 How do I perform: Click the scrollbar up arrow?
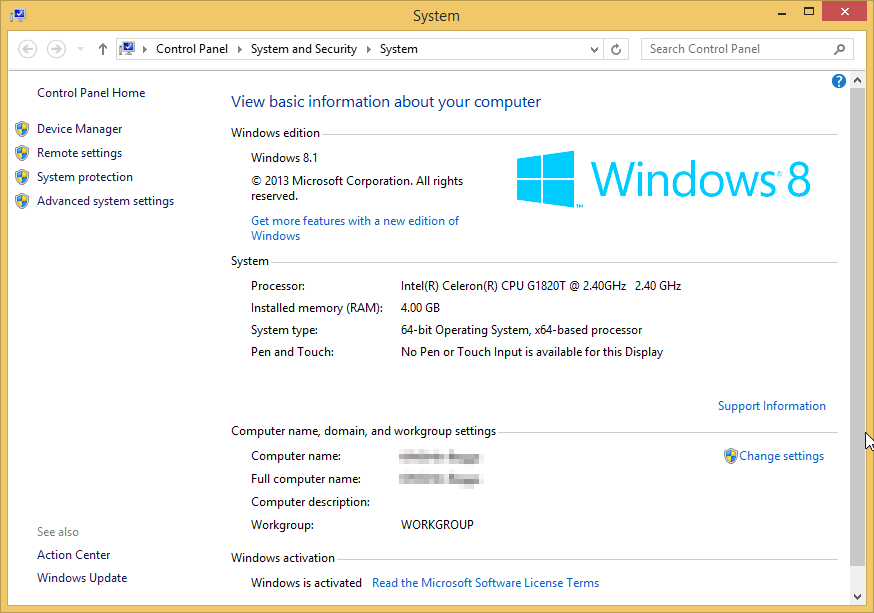pyautogui.click(x=858, y=81)
